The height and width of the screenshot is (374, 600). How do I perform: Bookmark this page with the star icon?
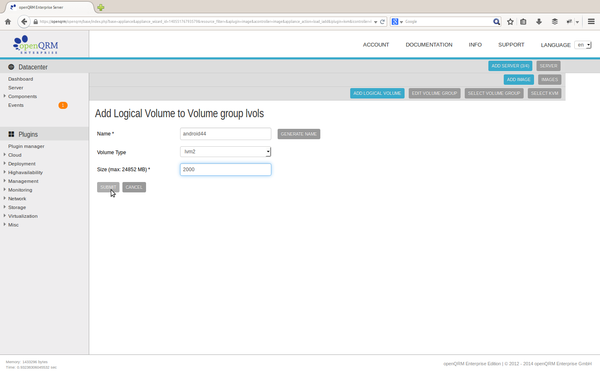click(x=510, y=22)
